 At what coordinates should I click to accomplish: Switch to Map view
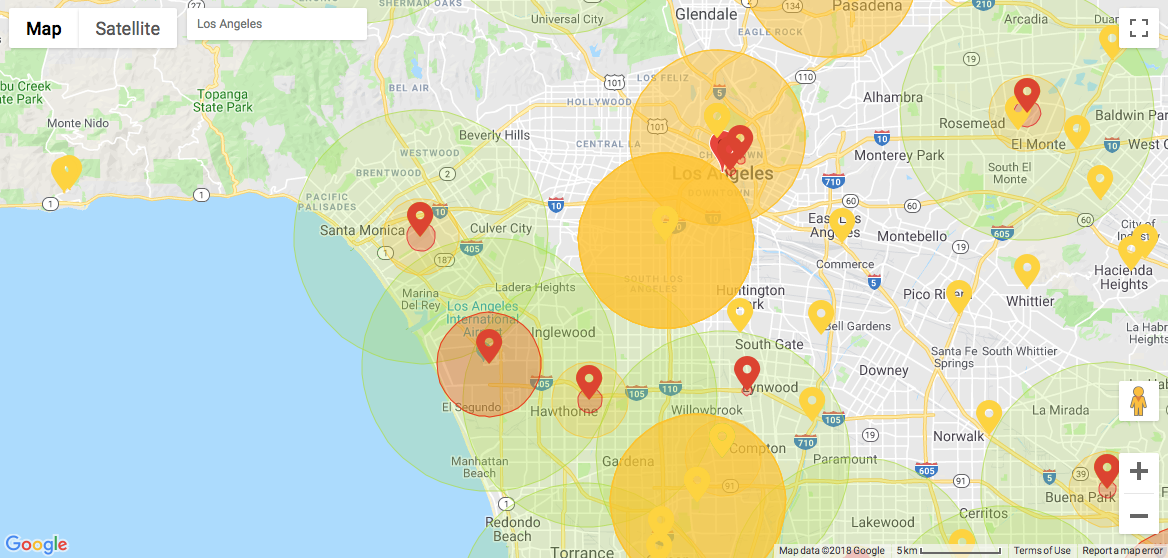(44, 29)
